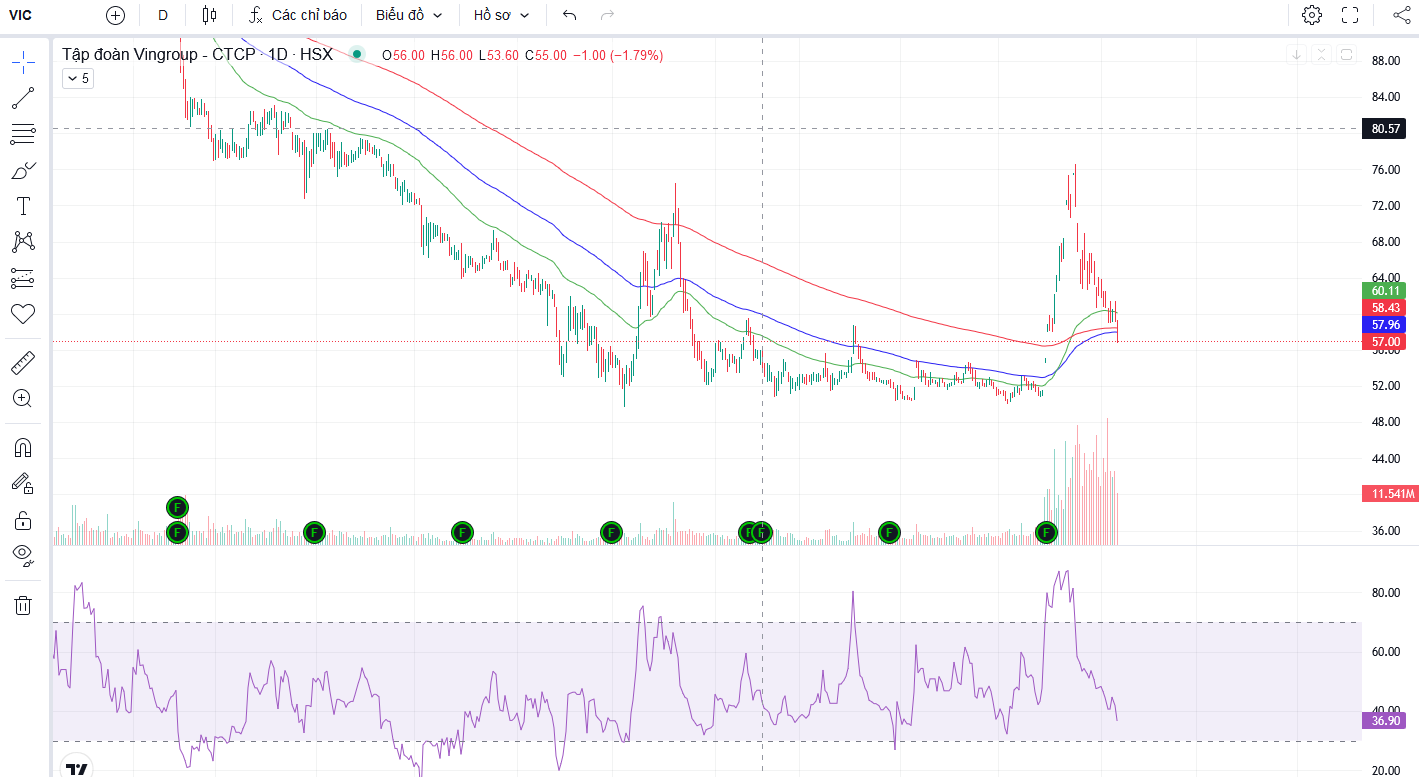Enter fullscreen chart mode

point(1350,15)
